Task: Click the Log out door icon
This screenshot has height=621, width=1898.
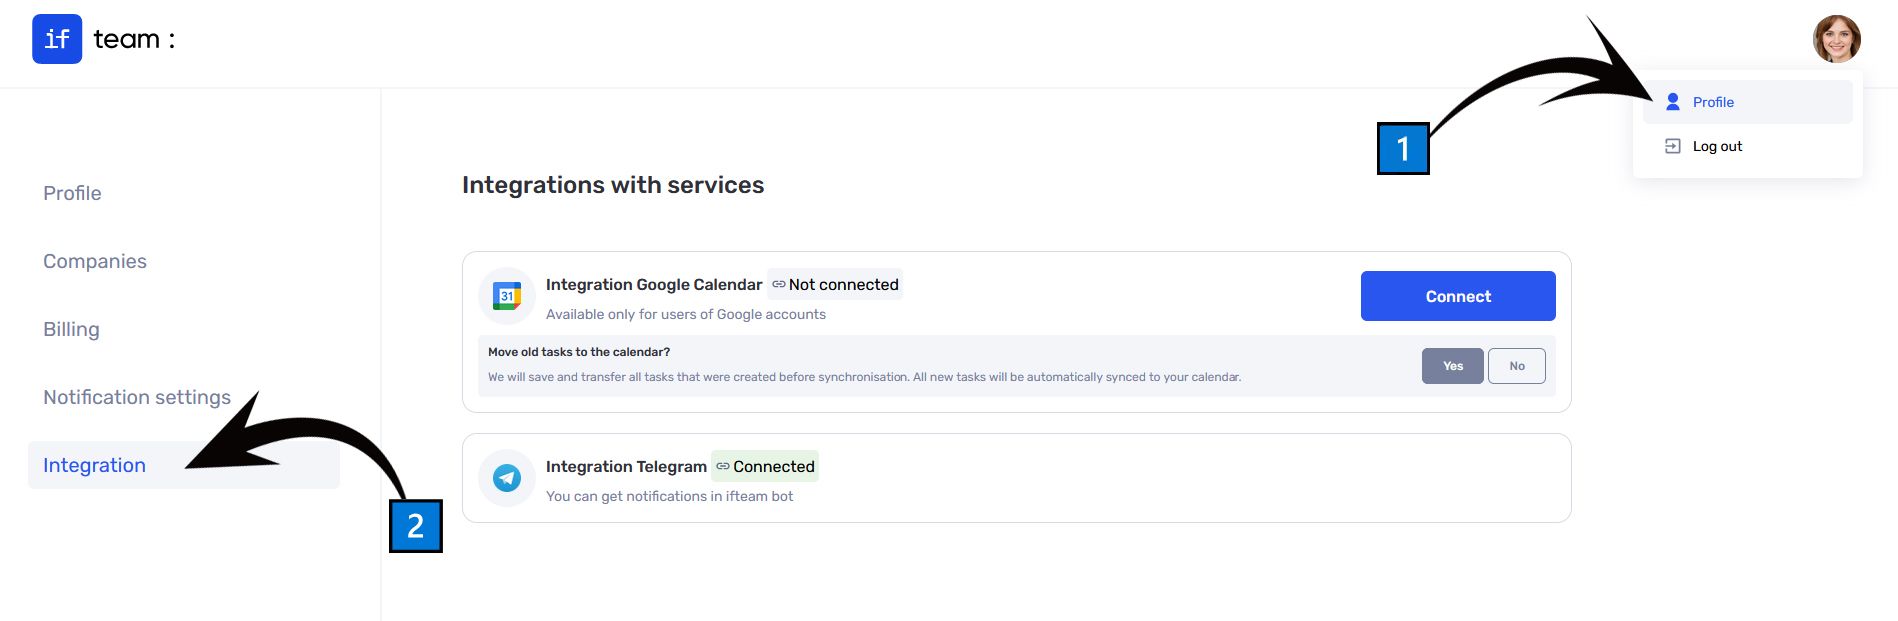Action: pos(1672,146)
